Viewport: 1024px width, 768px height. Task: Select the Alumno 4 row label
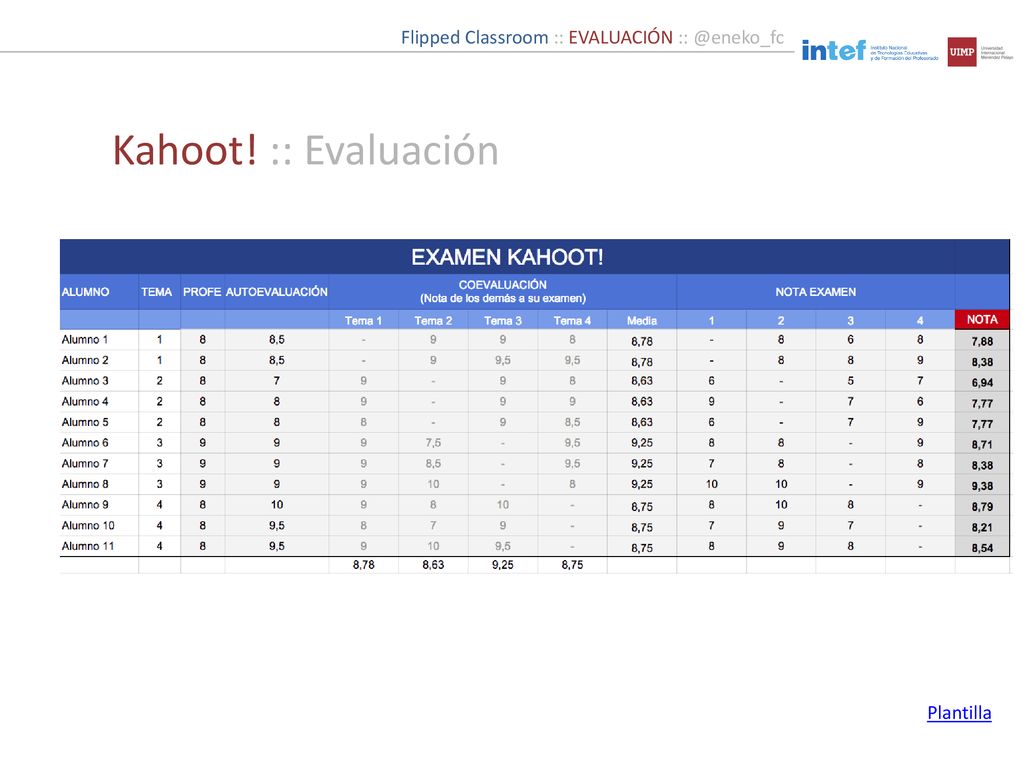(85, 402)
